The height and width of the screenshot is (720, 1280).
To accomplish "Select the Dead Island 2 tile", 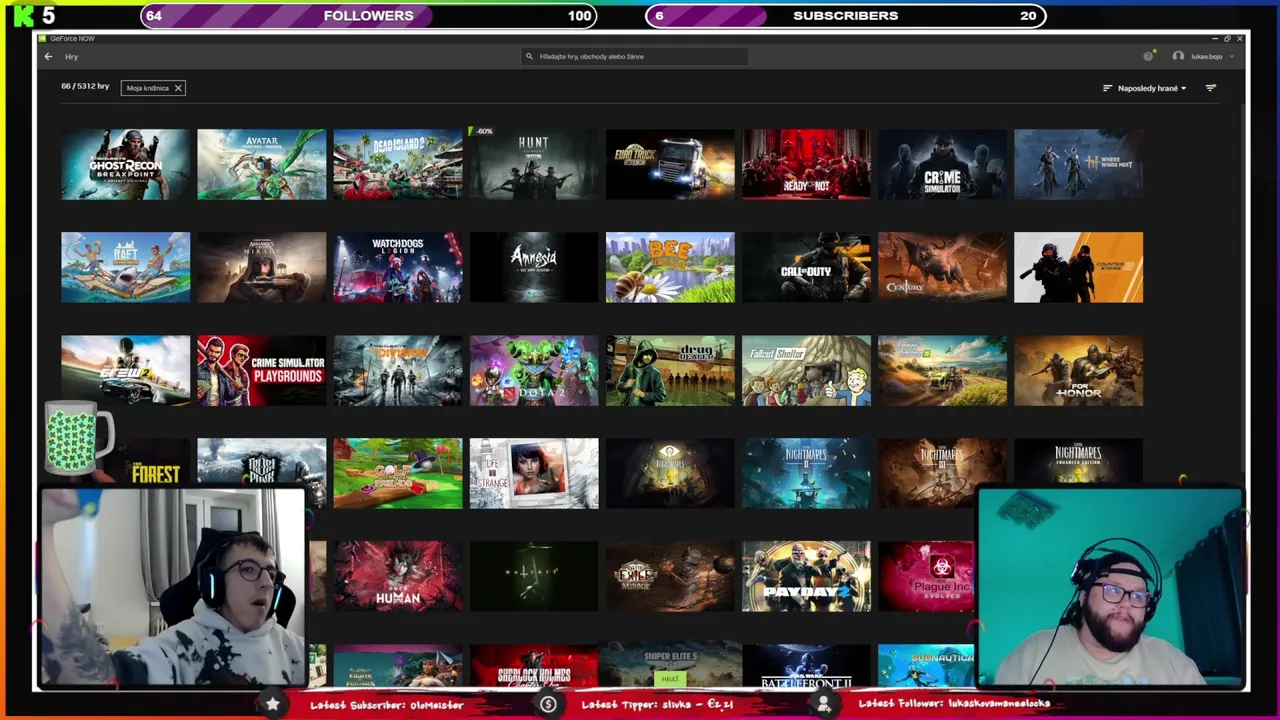I will [398, 164].
